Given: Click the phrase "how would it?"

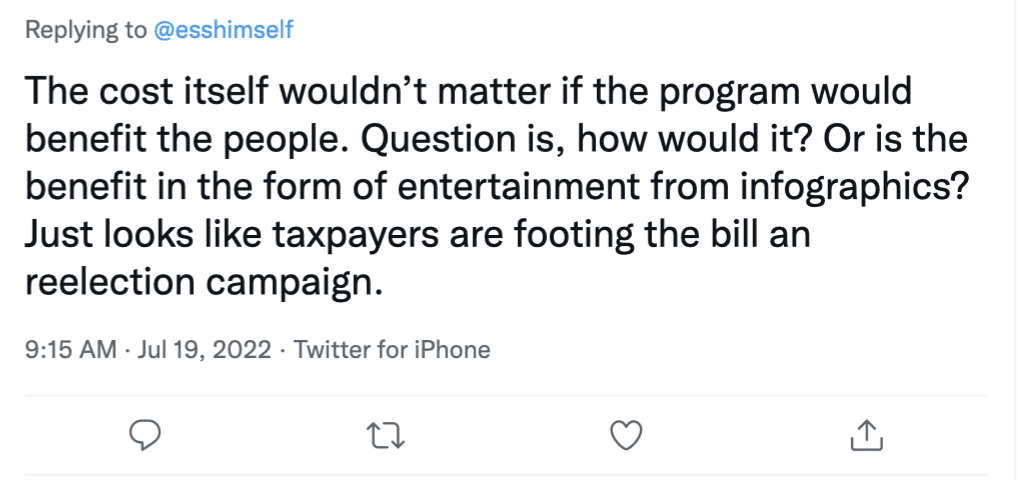Looking at the screenshot, I should pyautogui.click(x=704, y=139).
